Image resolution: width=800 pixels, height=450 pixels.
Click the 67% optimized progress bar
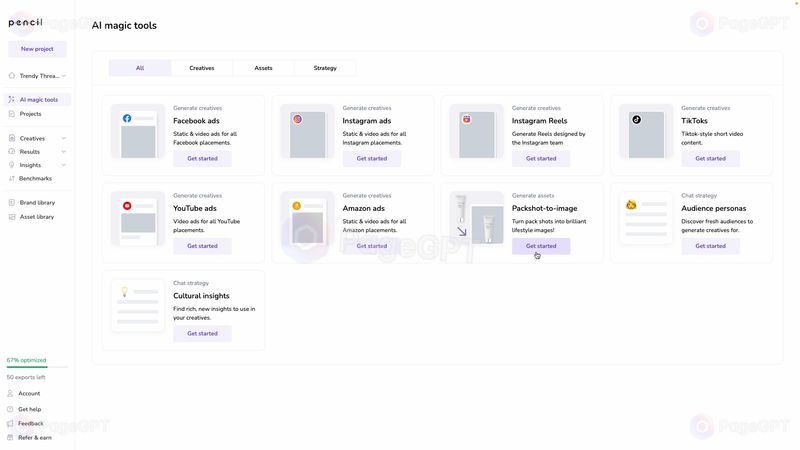[x=37, y=367]
